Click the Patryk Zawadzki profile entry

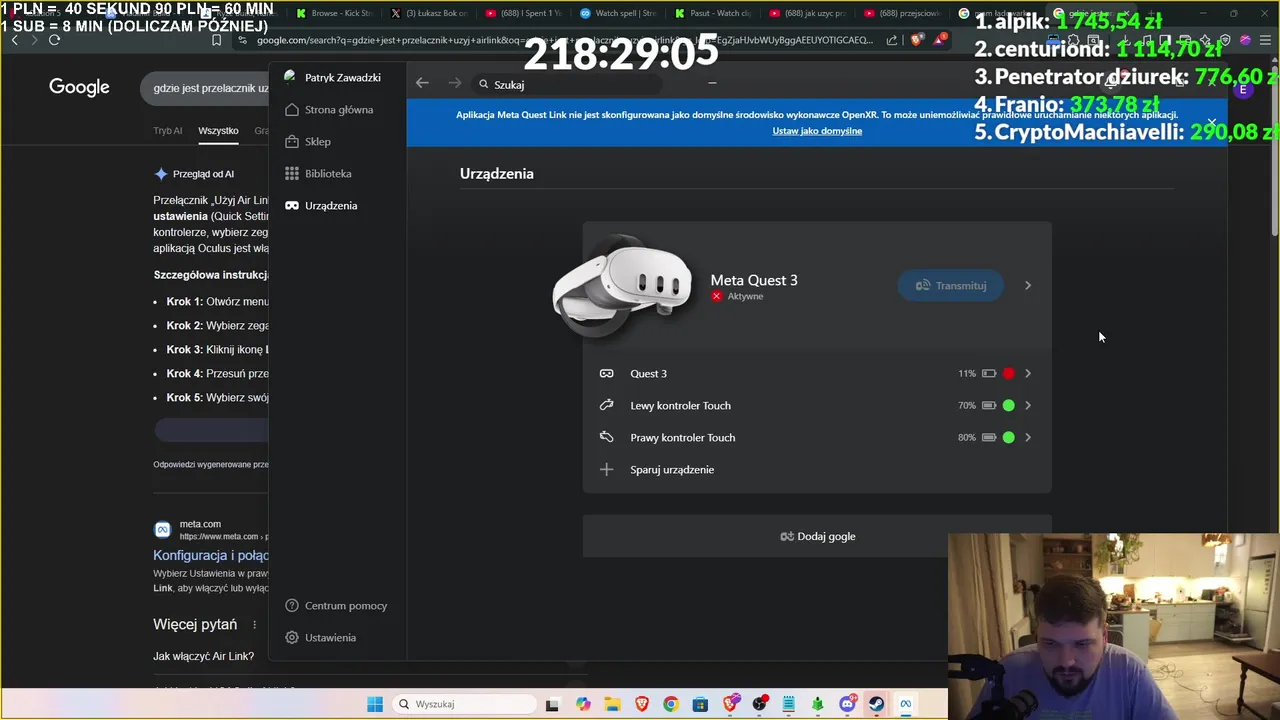pos(332,78)
